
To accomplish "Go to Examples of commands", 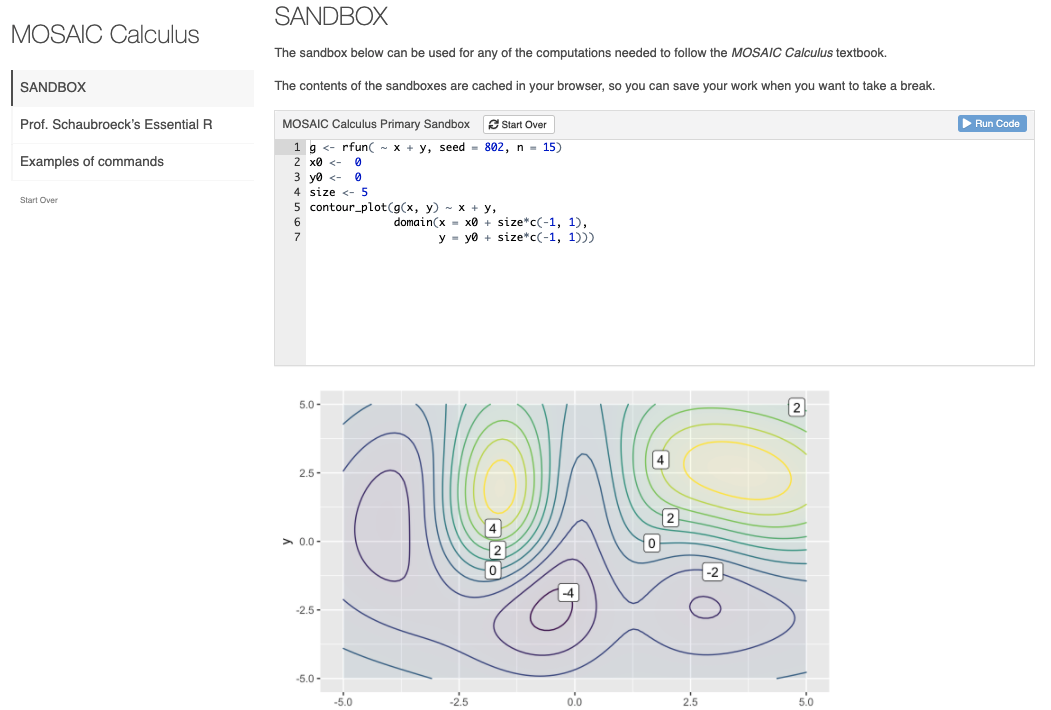I will tap(92, 162).
